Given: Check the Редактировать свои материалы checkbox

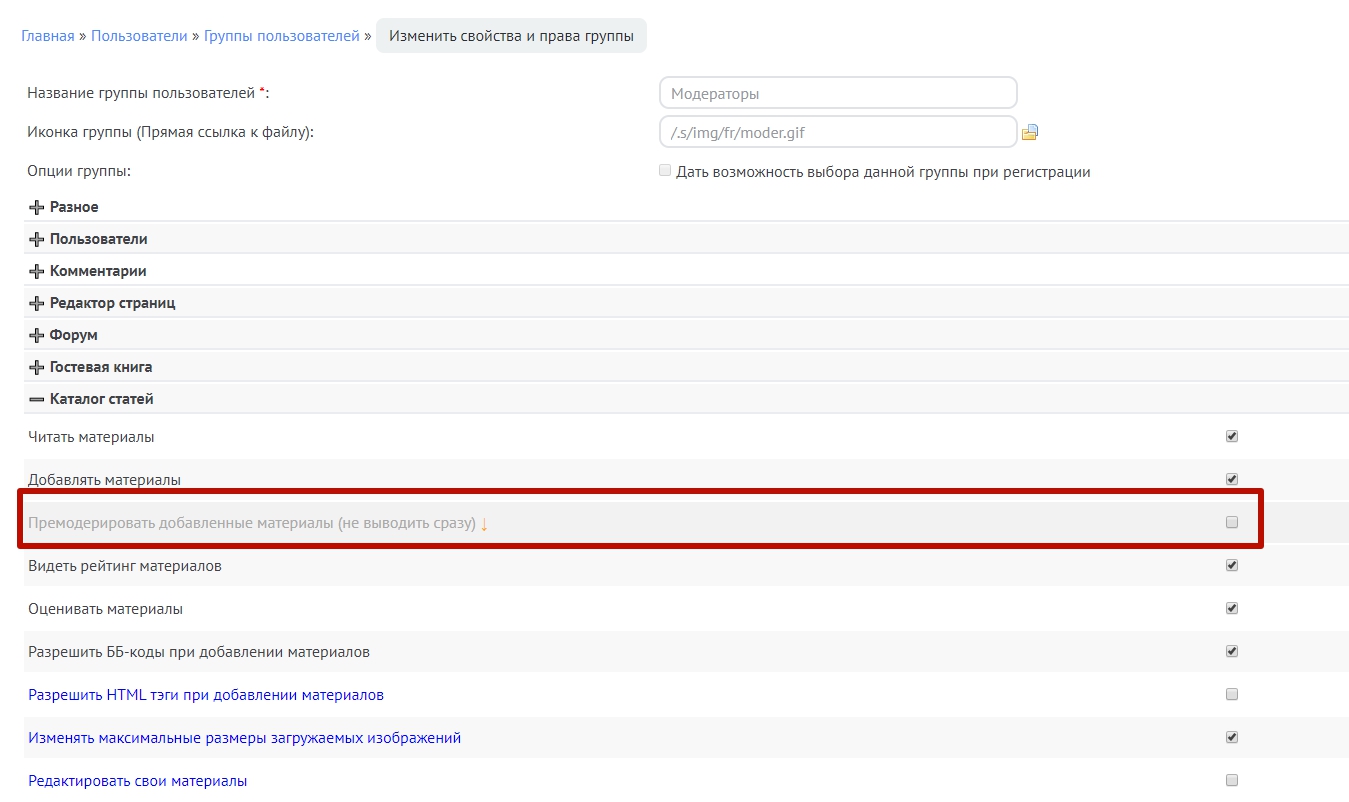Looking at the screenshot, I should tap(1232, 780).
